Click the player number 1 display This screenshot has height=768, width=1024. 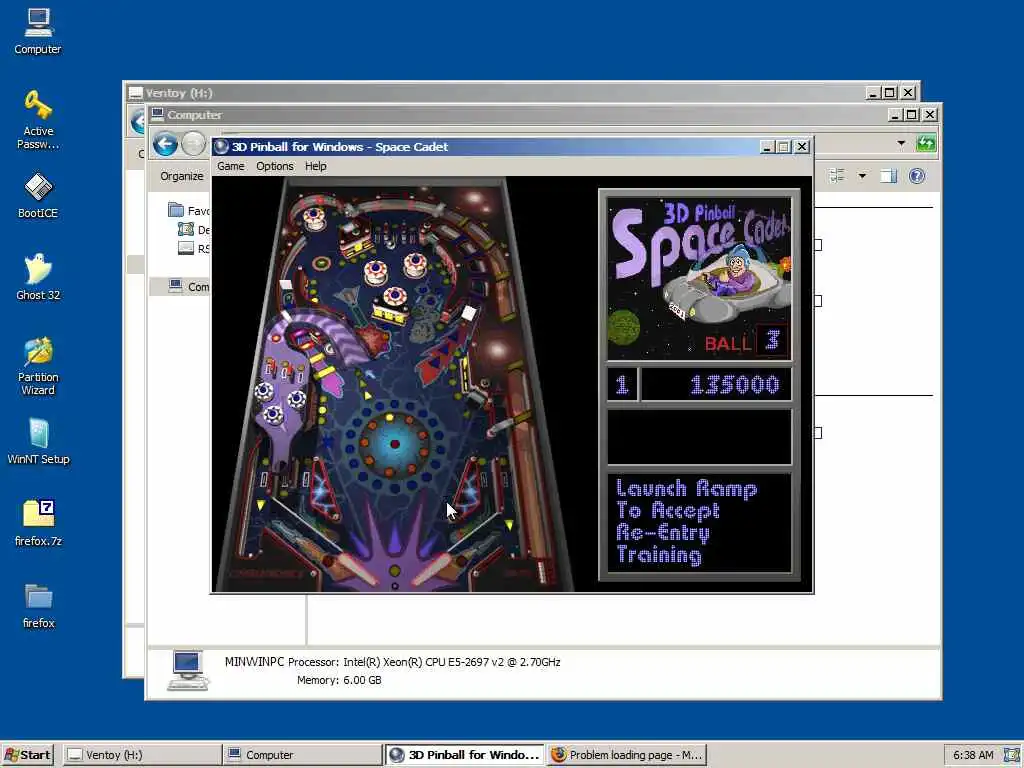click(x=622, y=385)
